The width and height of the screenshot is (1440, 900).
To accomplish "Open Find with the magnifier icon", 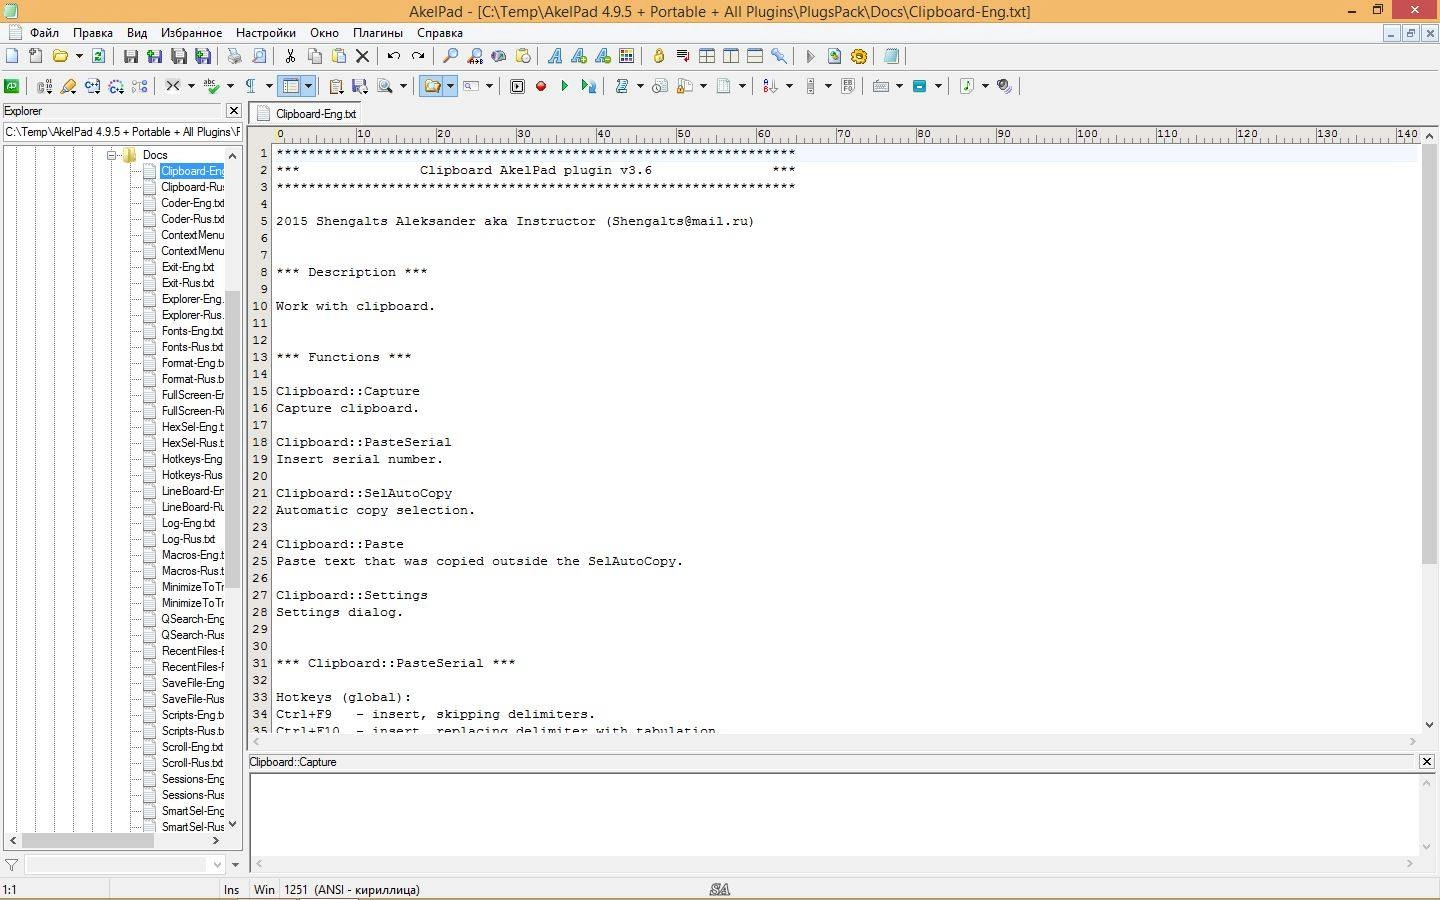I will tap(450, 56).
